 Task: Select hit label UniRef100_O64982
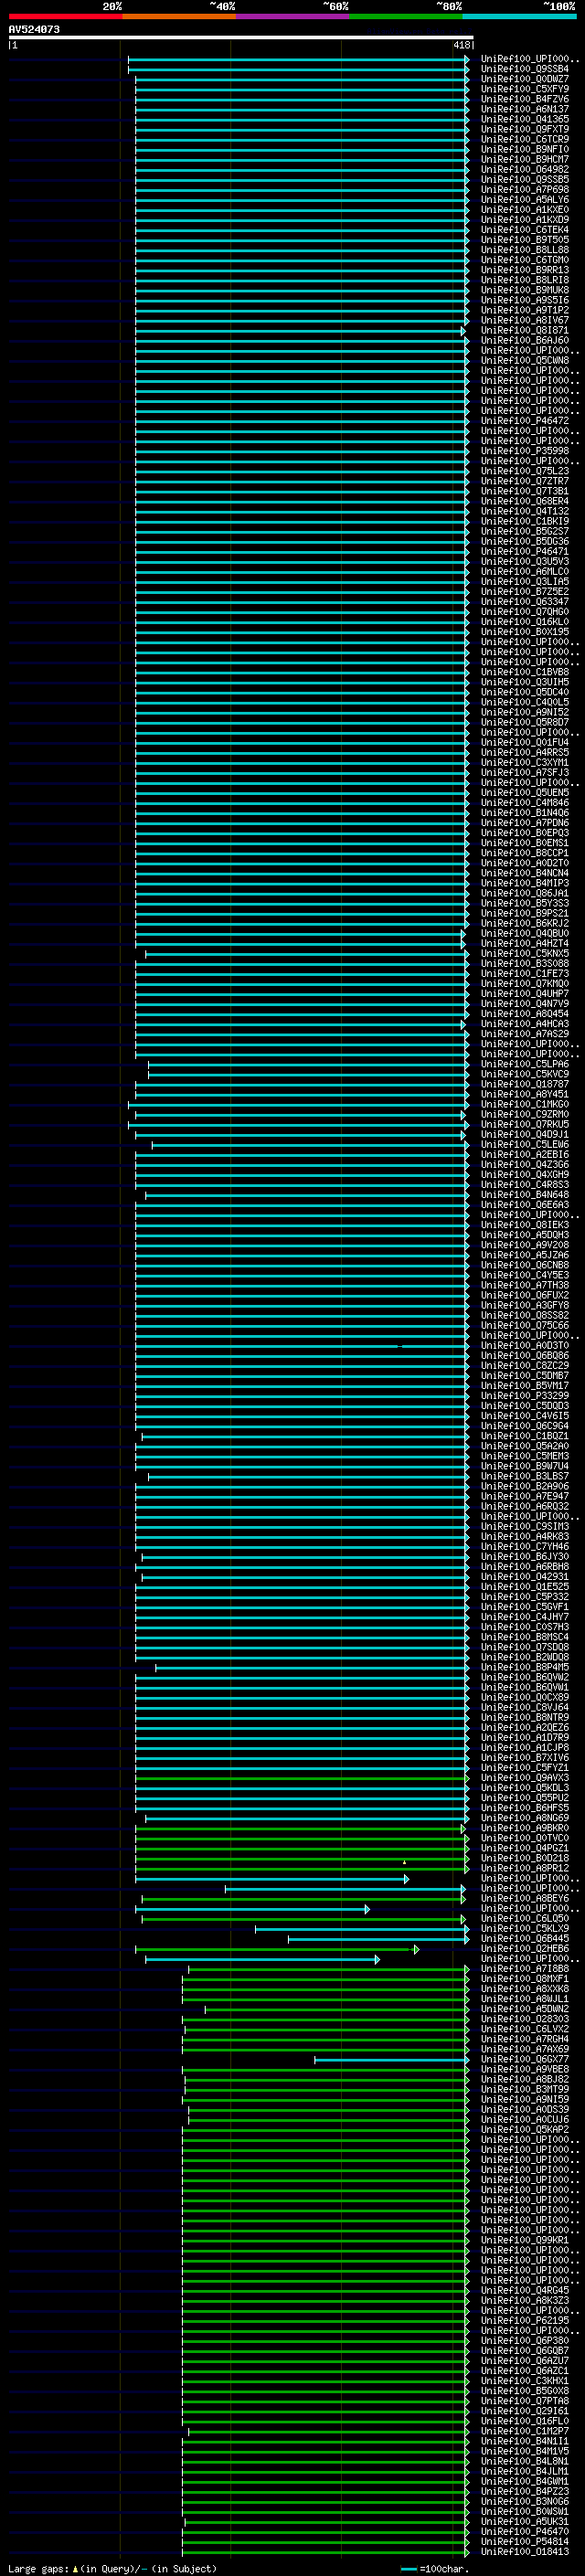[525, 169]
